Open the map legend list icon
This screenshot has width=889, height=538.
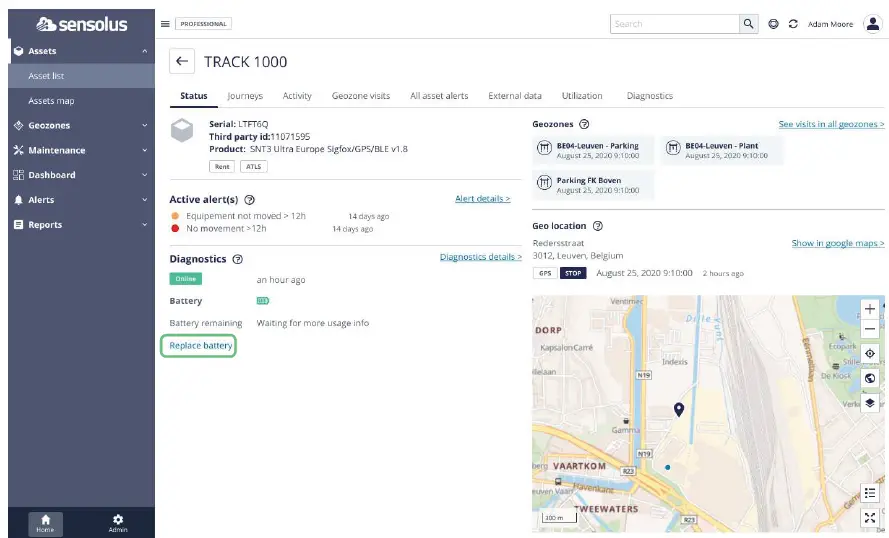tap(870, 493)
